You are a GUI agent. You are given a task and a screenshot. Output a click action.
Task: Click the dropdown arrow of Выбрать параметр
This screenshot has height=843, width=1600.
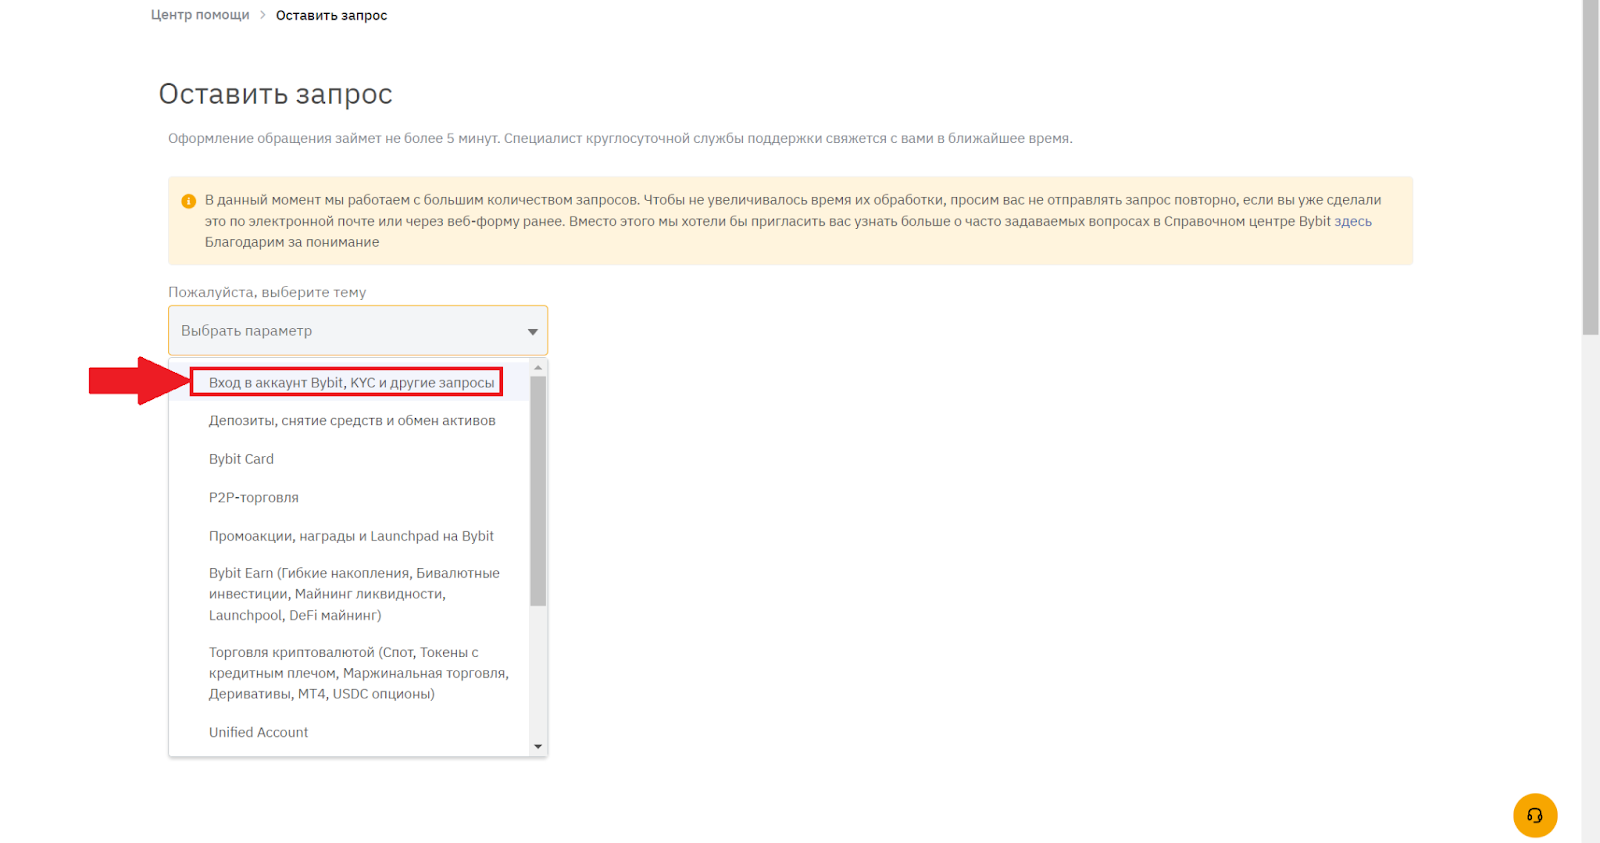(x=532, y=331)
